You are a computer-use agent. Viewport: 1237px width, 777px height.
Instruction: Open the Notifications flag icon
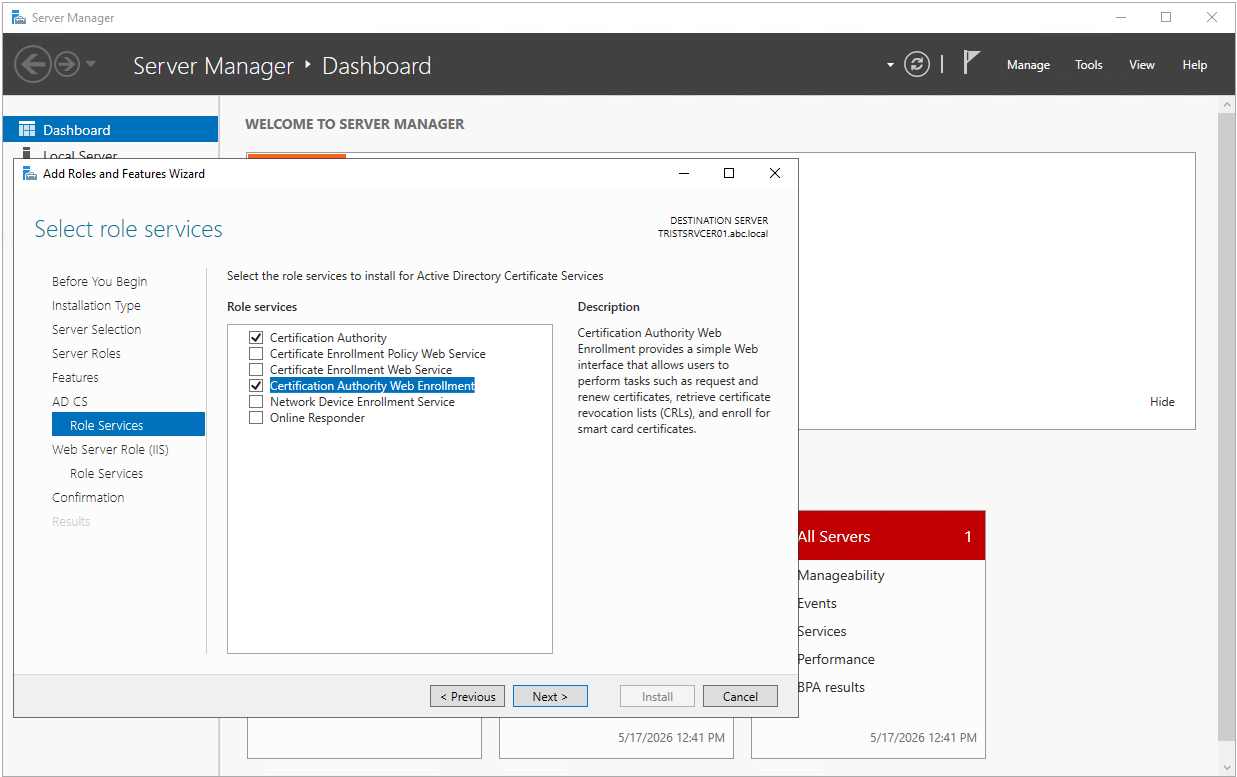tap(971, 63)
